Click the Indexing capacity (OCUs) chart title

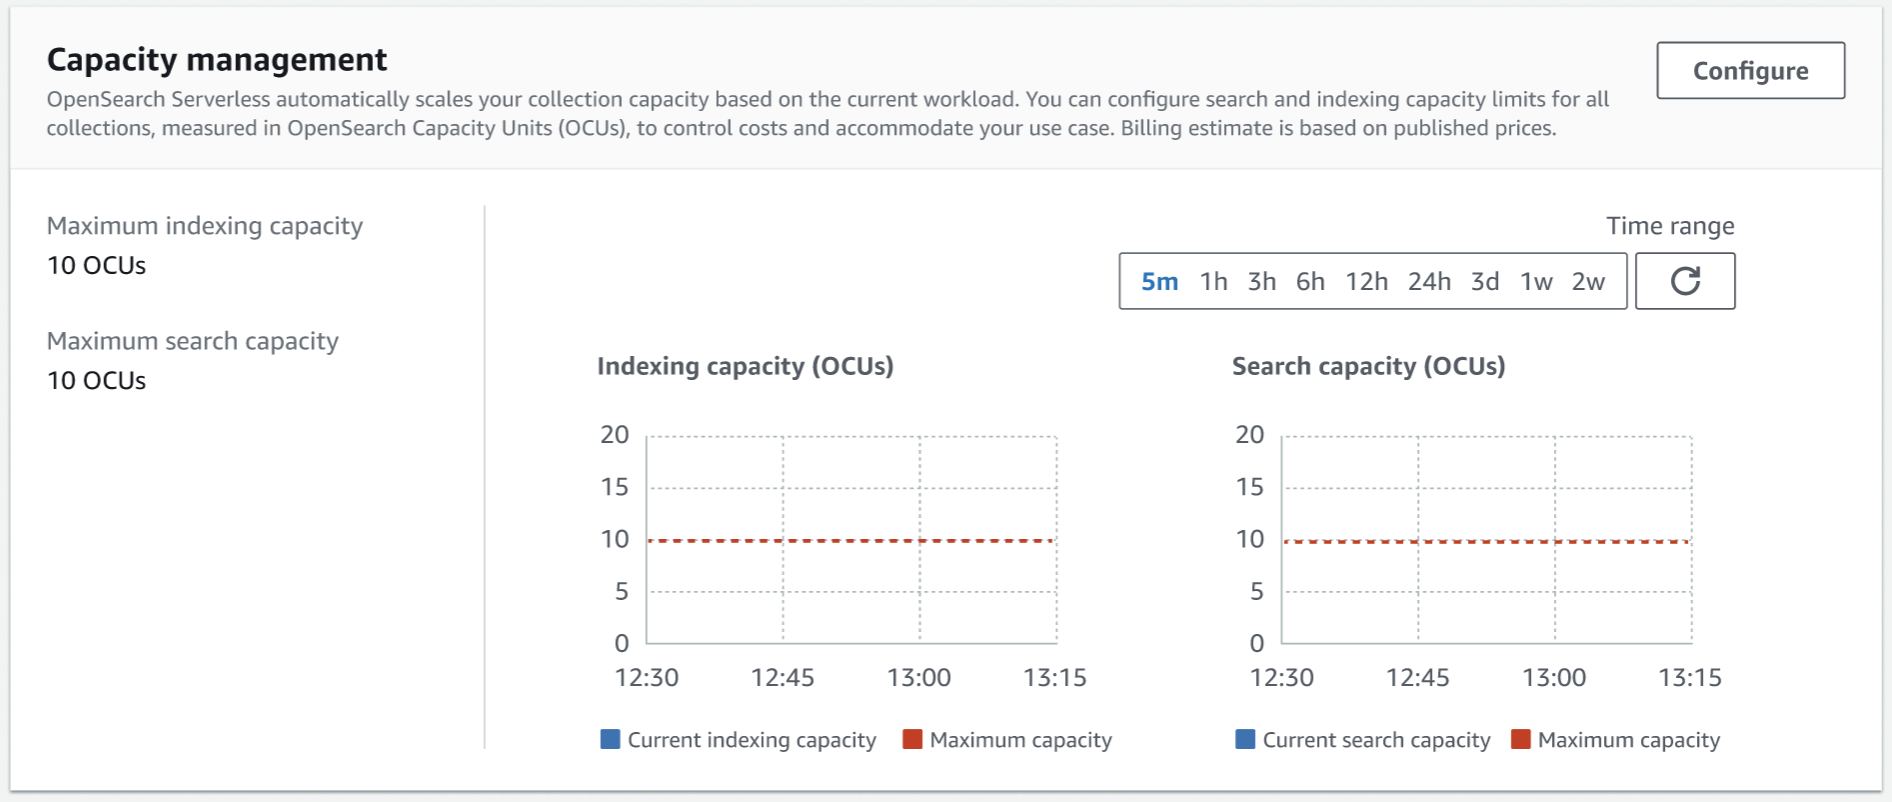click(745, 366)
